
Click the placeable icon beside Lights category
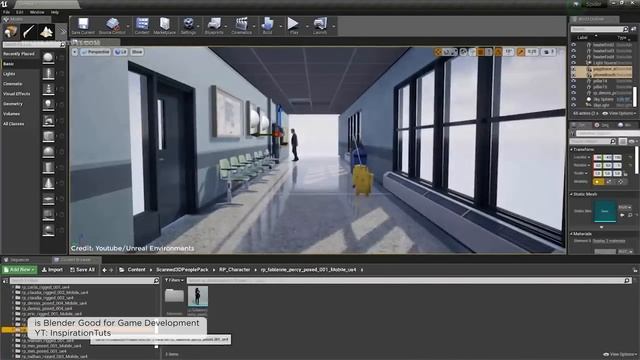(x=48, y=74)
